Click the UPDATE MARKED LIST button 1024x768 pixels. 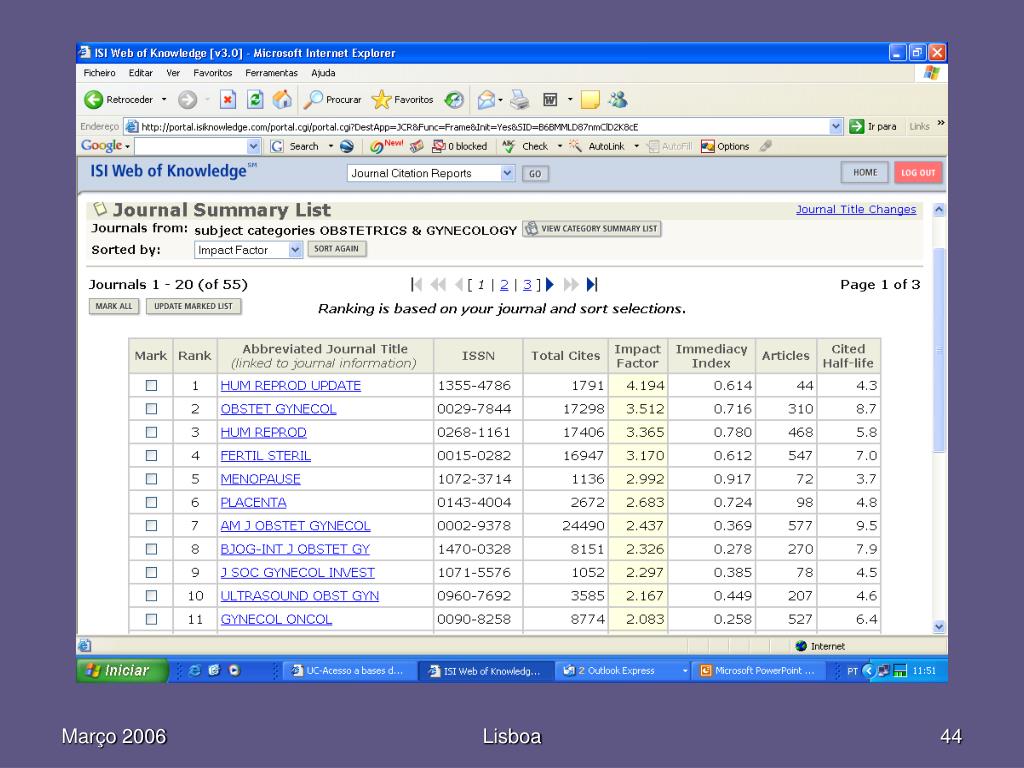click(x=193, y=306)
